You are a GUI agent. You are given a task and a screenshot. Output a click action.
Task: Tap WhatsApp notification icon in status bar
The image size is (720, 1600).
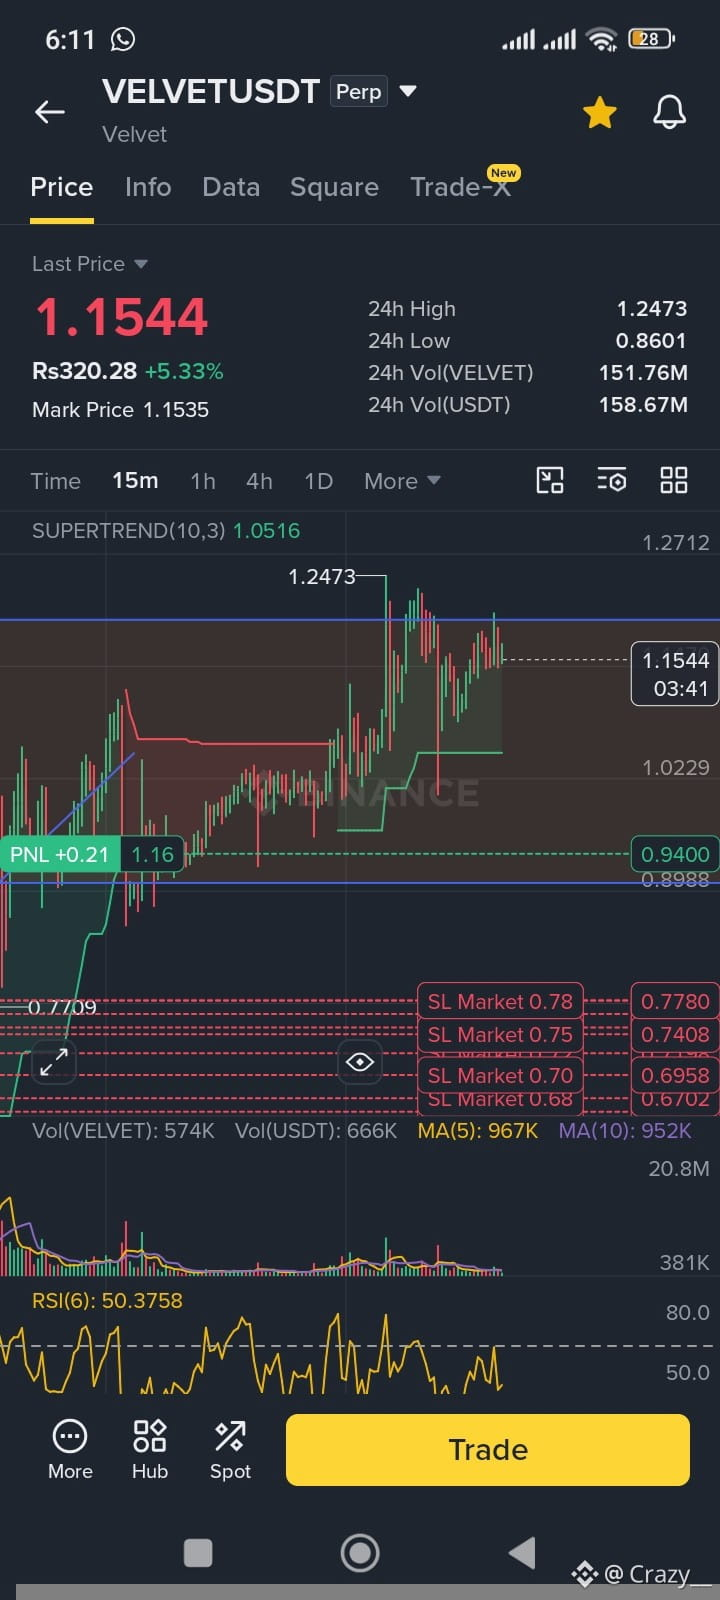[122, 39]
